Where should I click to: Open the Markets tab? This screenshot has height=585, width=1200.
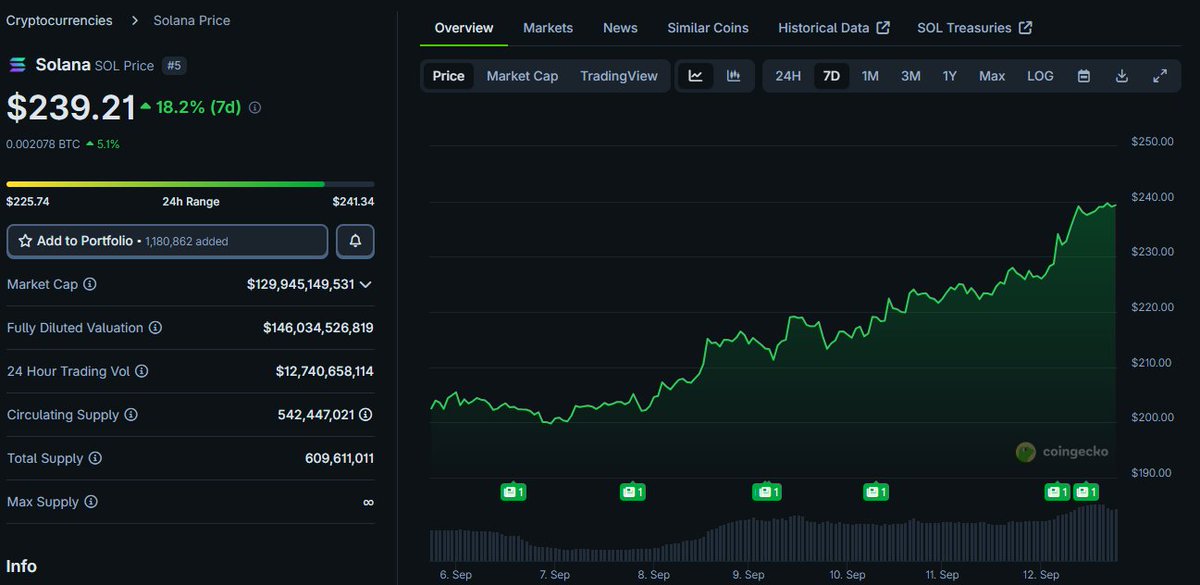[x=548, y=28]
